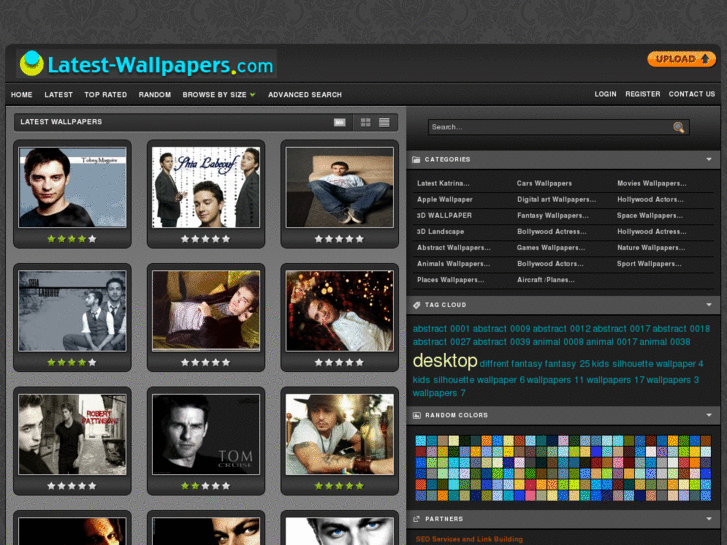Expand the Browse by Size dropdown
The height and width of the screenshot is (545, 727).
point(219,95)
